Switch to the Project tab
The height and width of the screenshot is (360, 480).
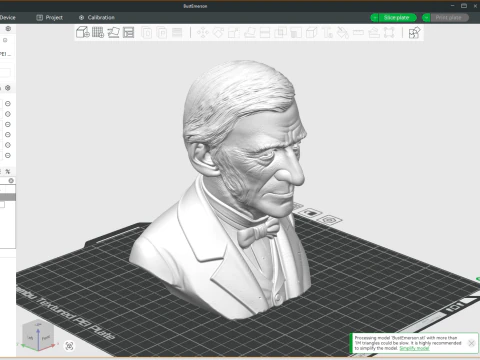[49, 17]
